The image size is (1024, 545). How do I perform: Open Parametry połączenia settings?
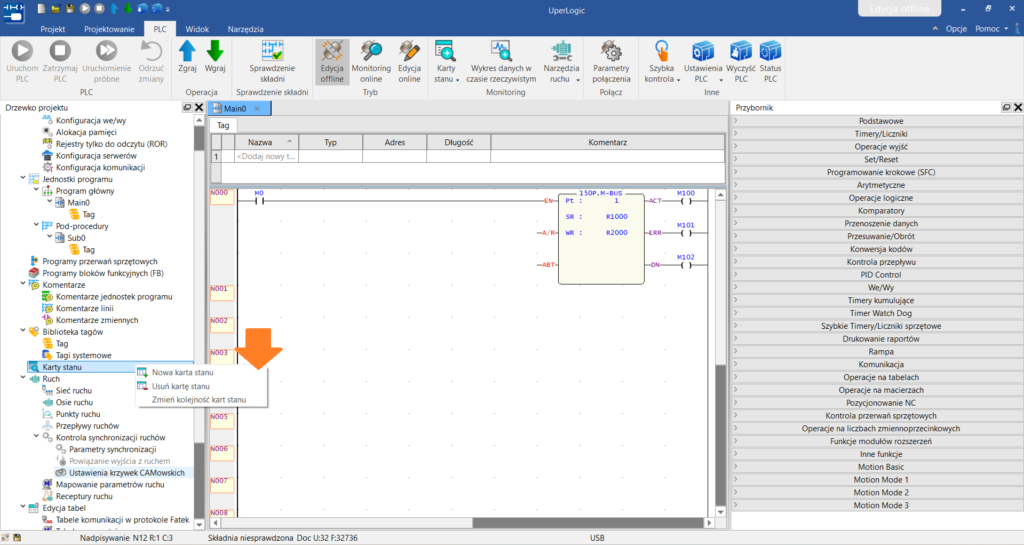(x=611, y=61)
